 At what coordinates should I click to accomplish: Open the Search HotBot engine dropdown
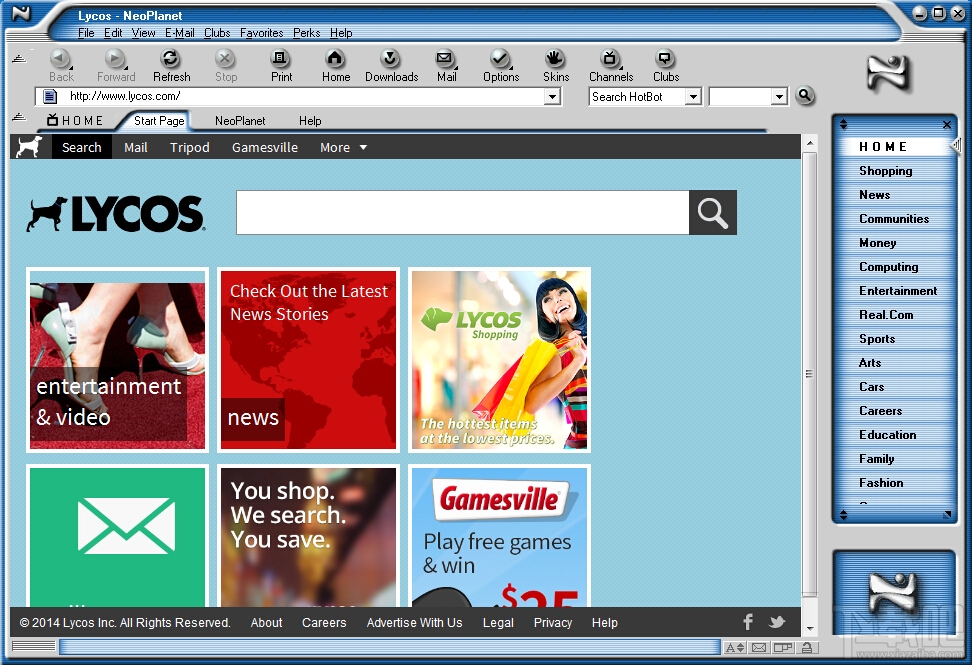click(693, 97)
